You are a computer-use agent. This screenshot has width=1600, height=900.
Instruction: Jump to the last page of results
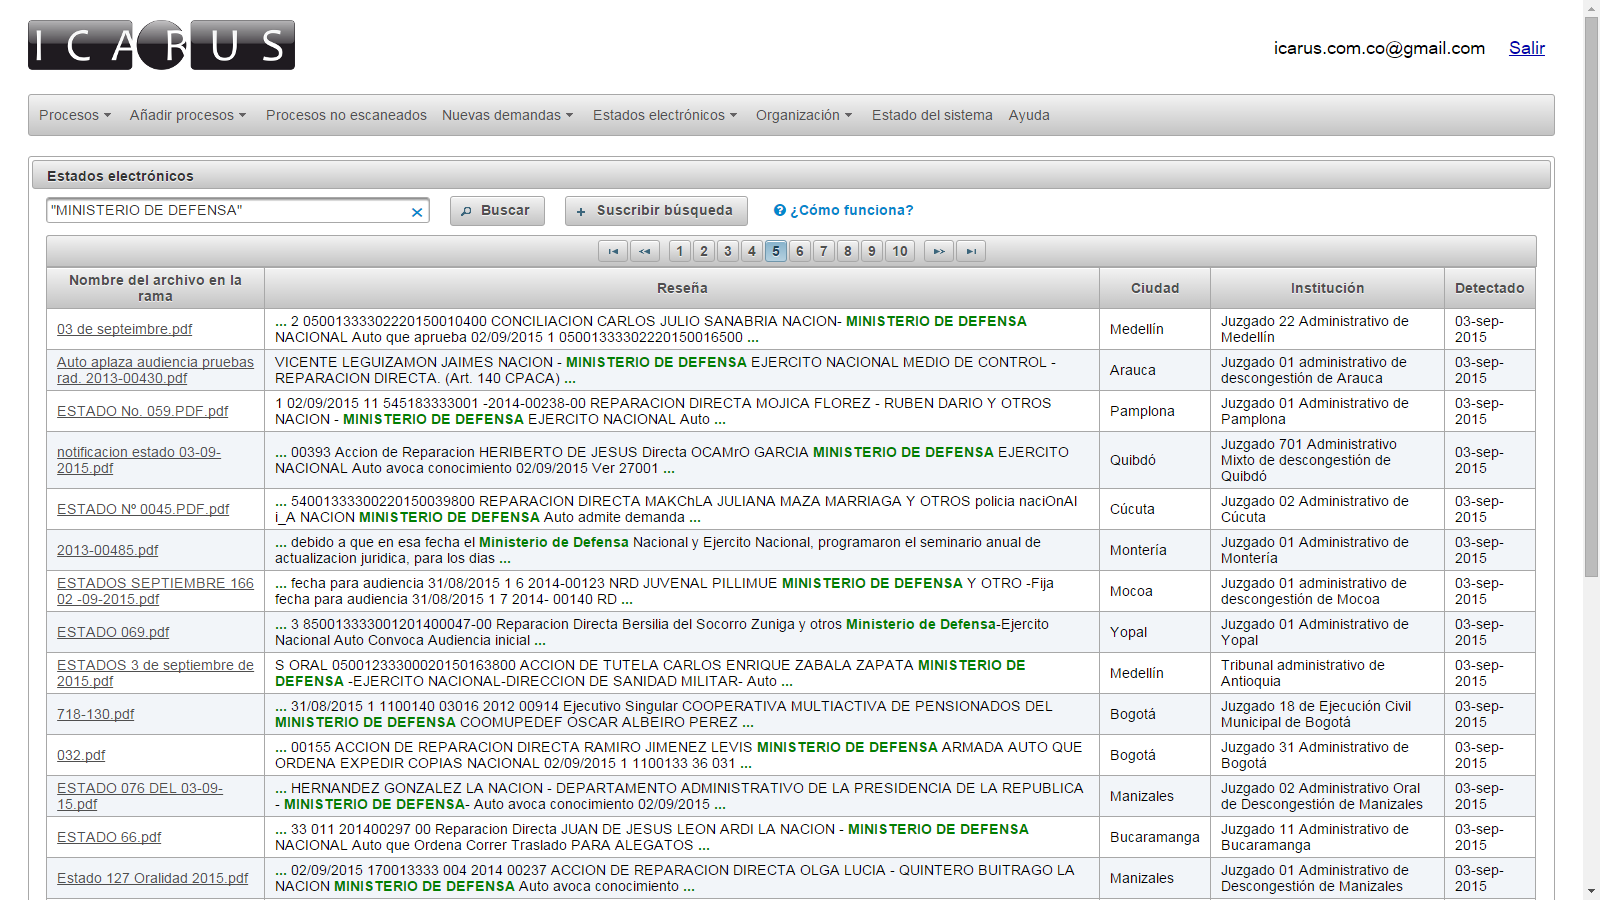(x=971, y=251)
